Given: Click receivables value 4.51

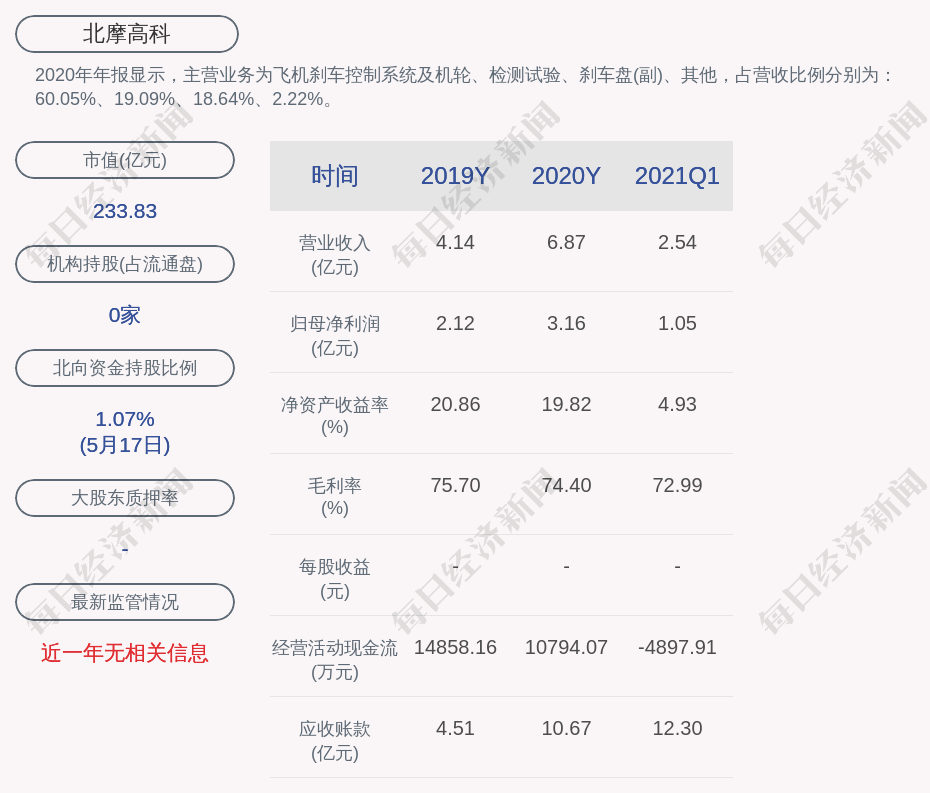Looking at the screenshot, I should pos(455,728).
